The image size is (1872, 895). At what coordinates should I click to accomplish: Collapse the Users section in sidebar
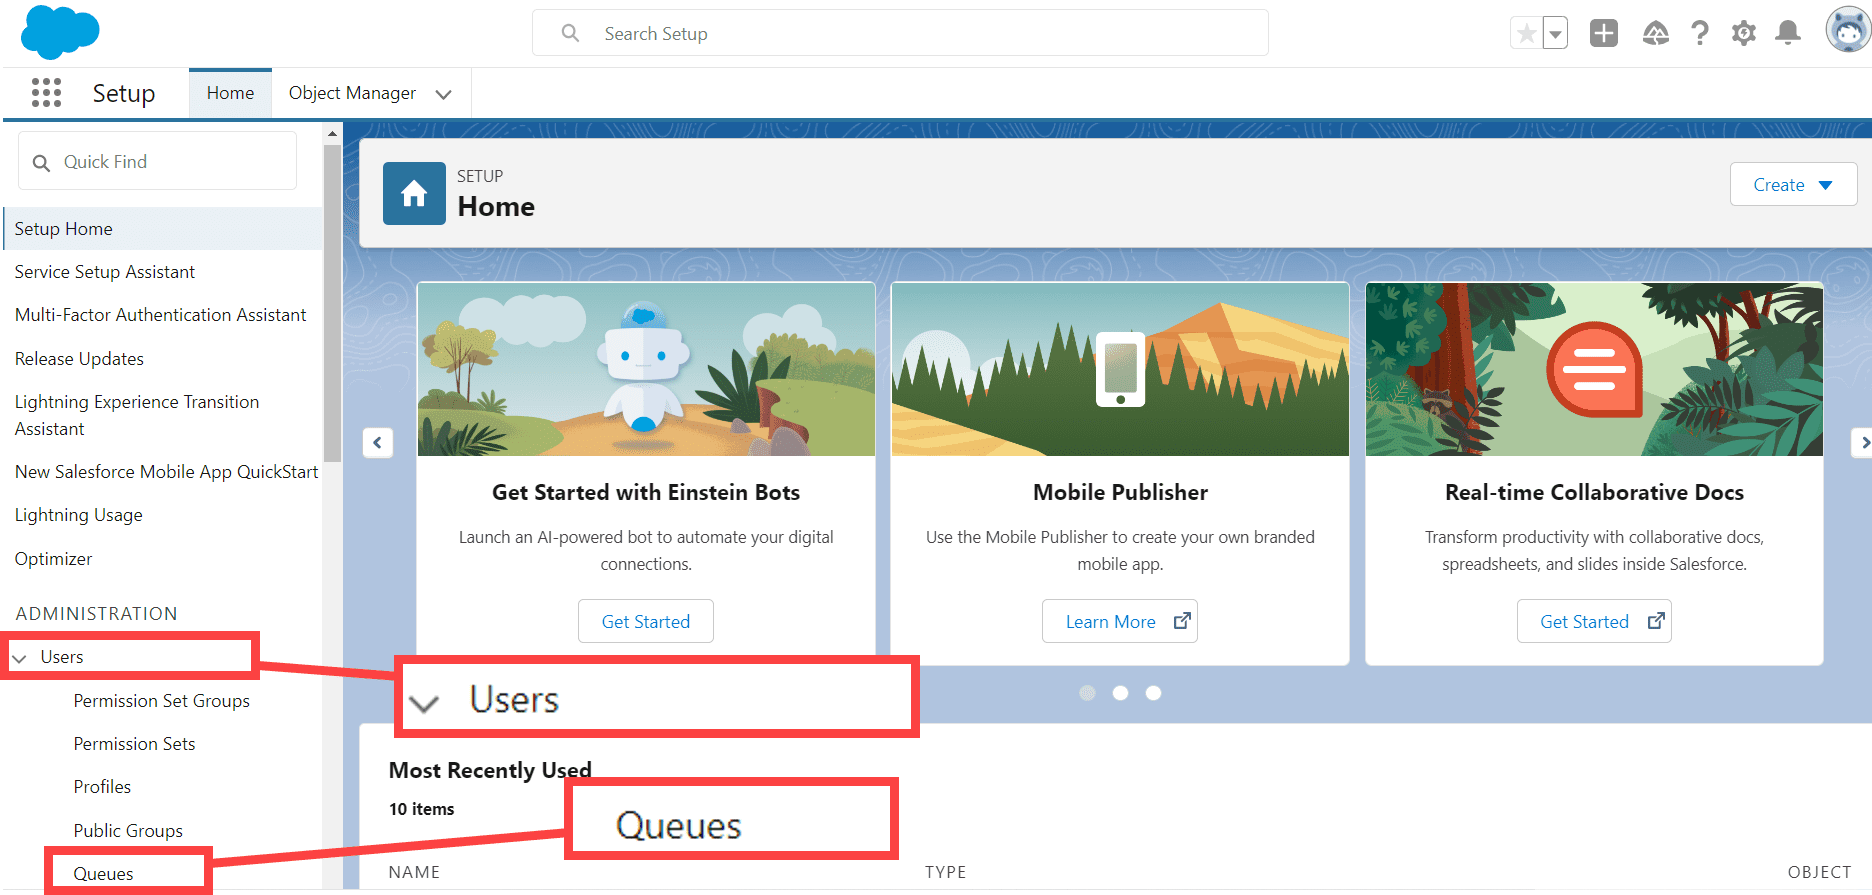[19, 658]
